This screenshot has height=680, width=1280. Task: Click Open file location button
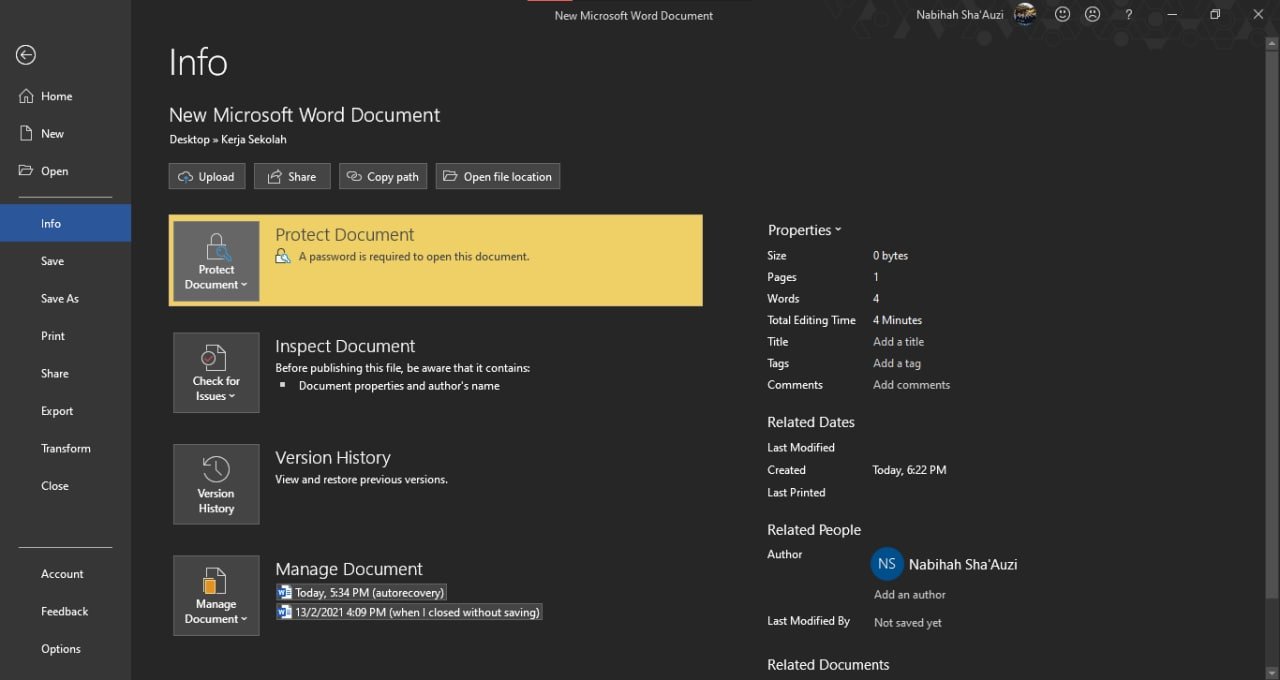498,176
